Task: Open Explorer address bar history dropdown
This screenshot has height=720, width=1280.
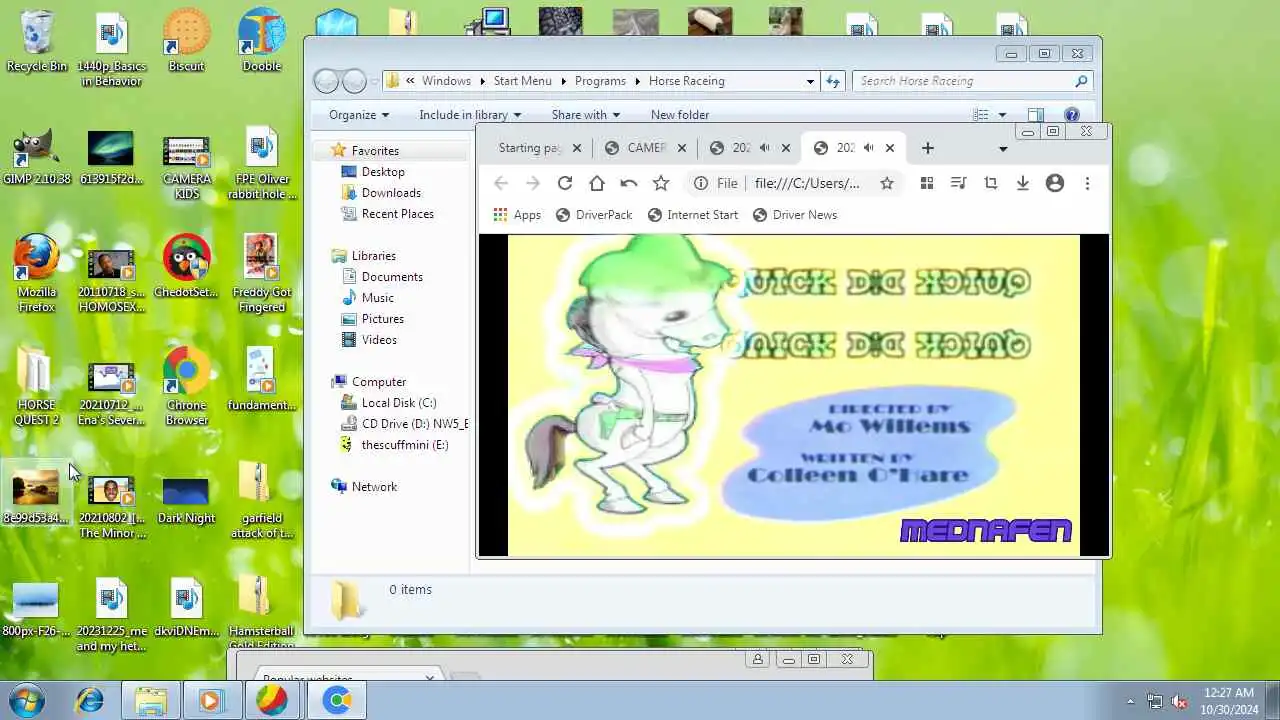Action: tap(810, 81)
